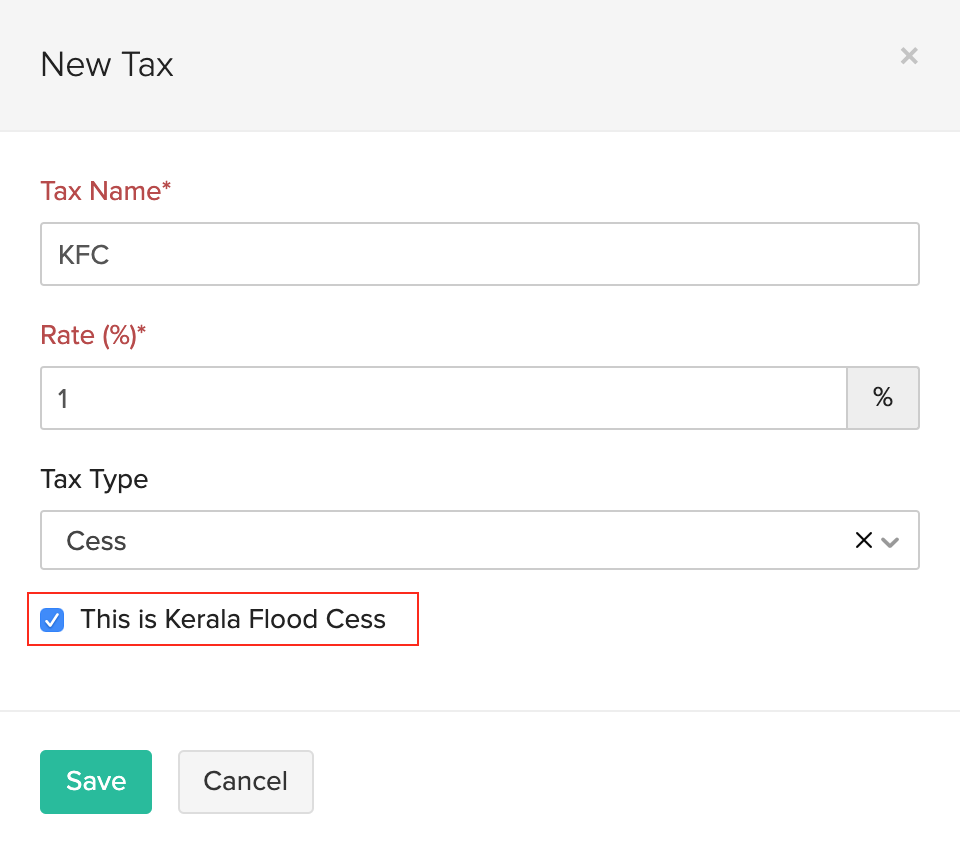Screen dimensions: 960x854
Task: Click the 'Tax Name*' field label
Action: (106, 191)
